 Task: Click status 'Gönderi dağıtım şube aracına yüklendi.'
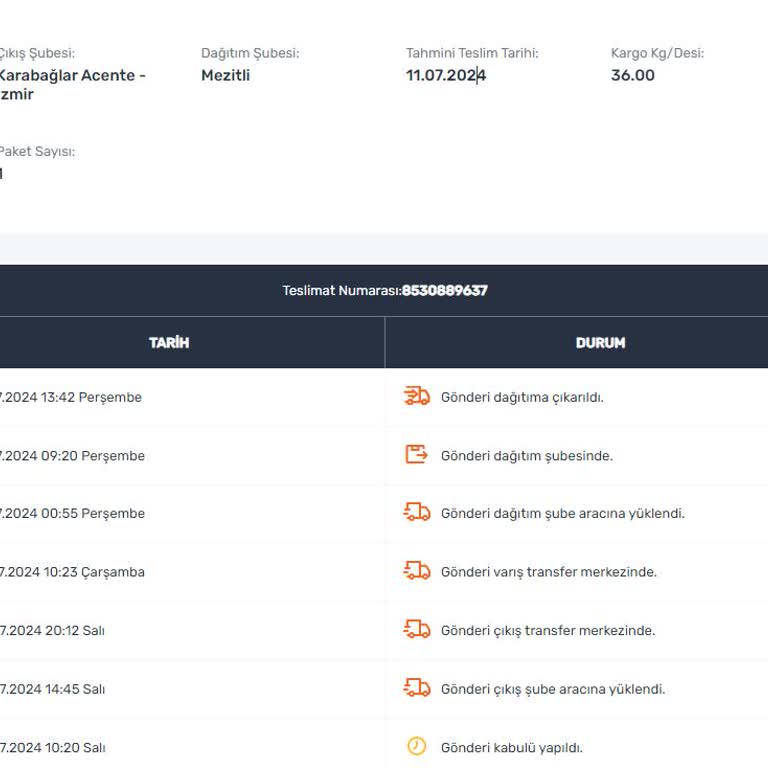pyautogui.click(x=563, y=513)
